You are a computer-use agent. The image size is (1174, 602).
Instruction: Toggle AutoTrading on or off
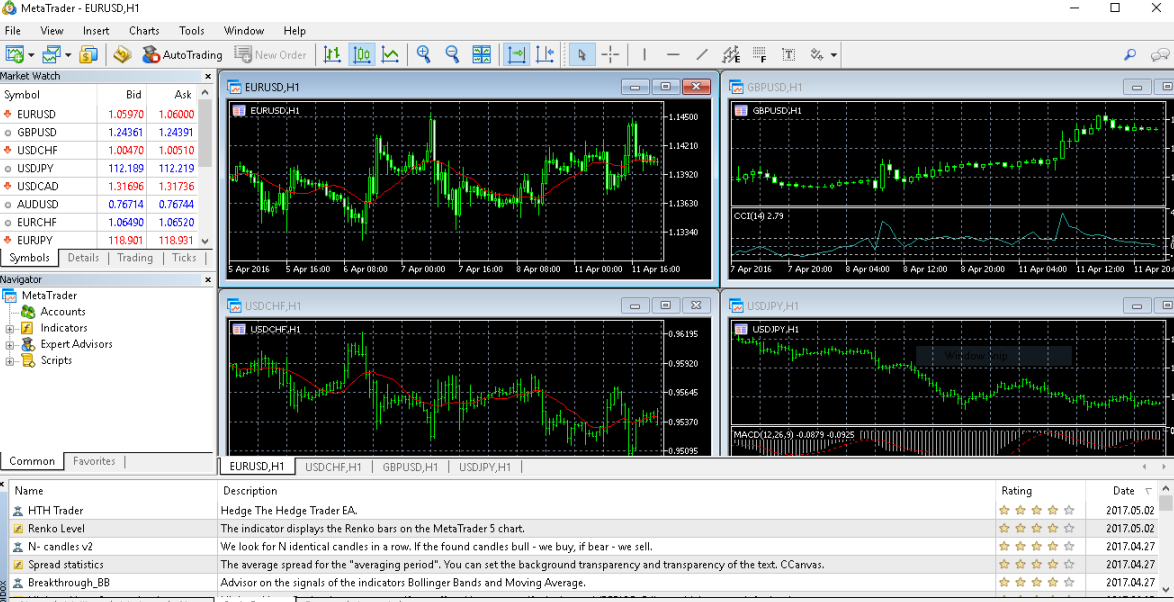[183, 55]
